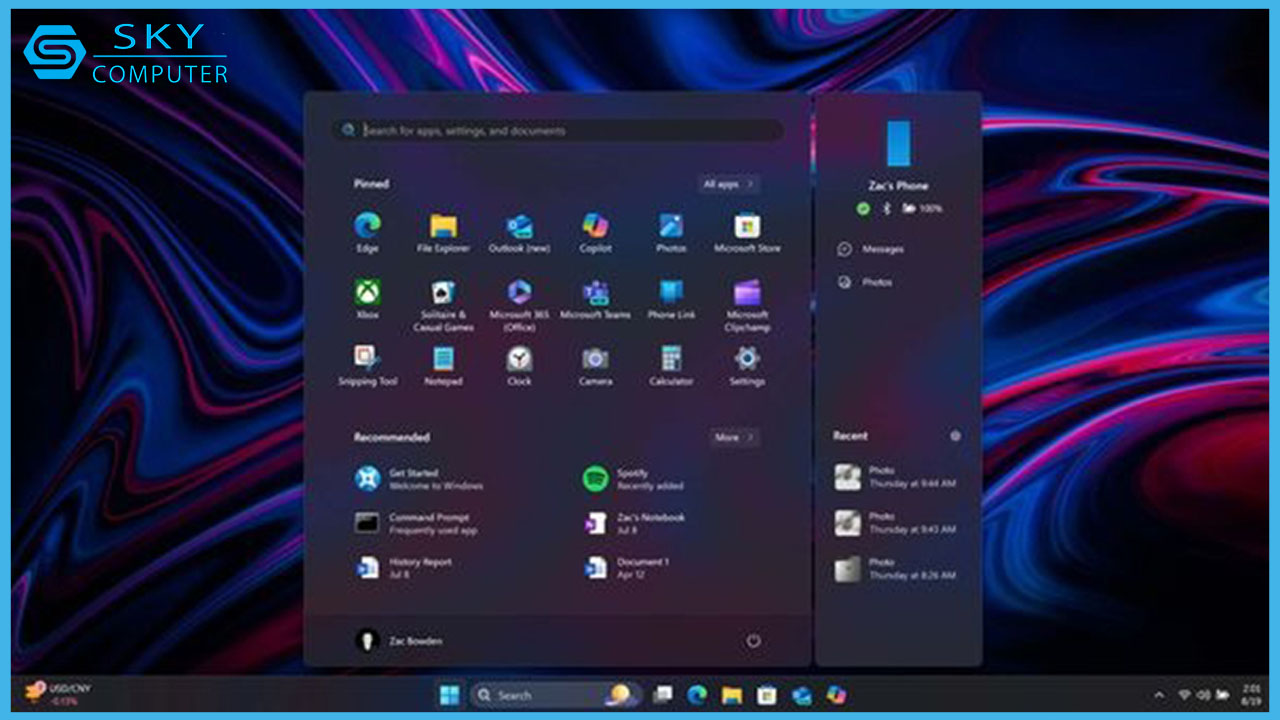Click the Windows Start button on taskbar
Image resolution: width=1280 pixels, height=720 pixels.
pyautogui.click(x=449, y=695)
